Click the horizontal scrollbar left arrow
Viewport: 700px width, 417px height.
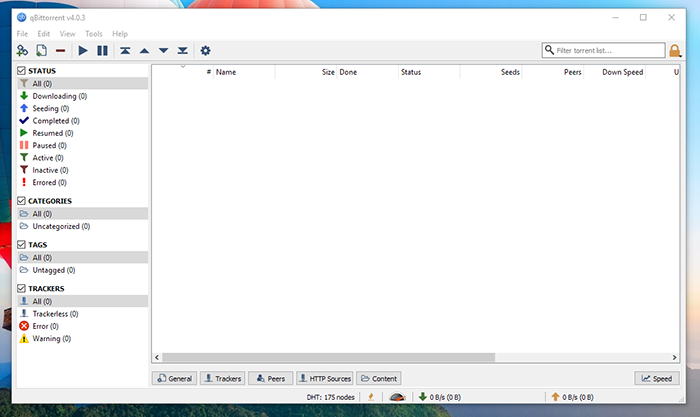point(157,357)
